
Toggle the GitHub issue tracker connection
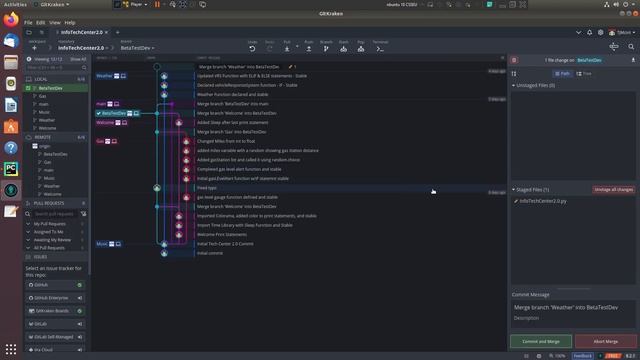80,285
